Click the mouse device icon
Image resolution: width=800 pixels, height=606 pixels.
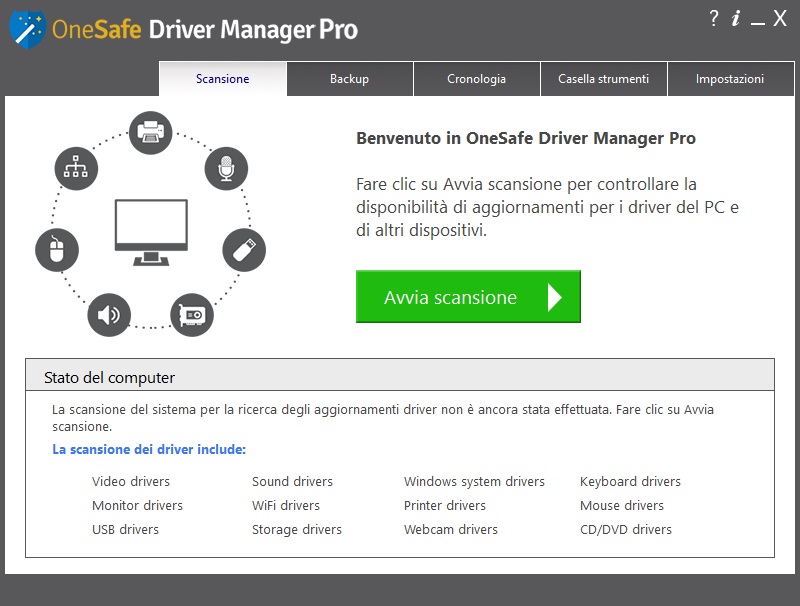coord(57,250)
